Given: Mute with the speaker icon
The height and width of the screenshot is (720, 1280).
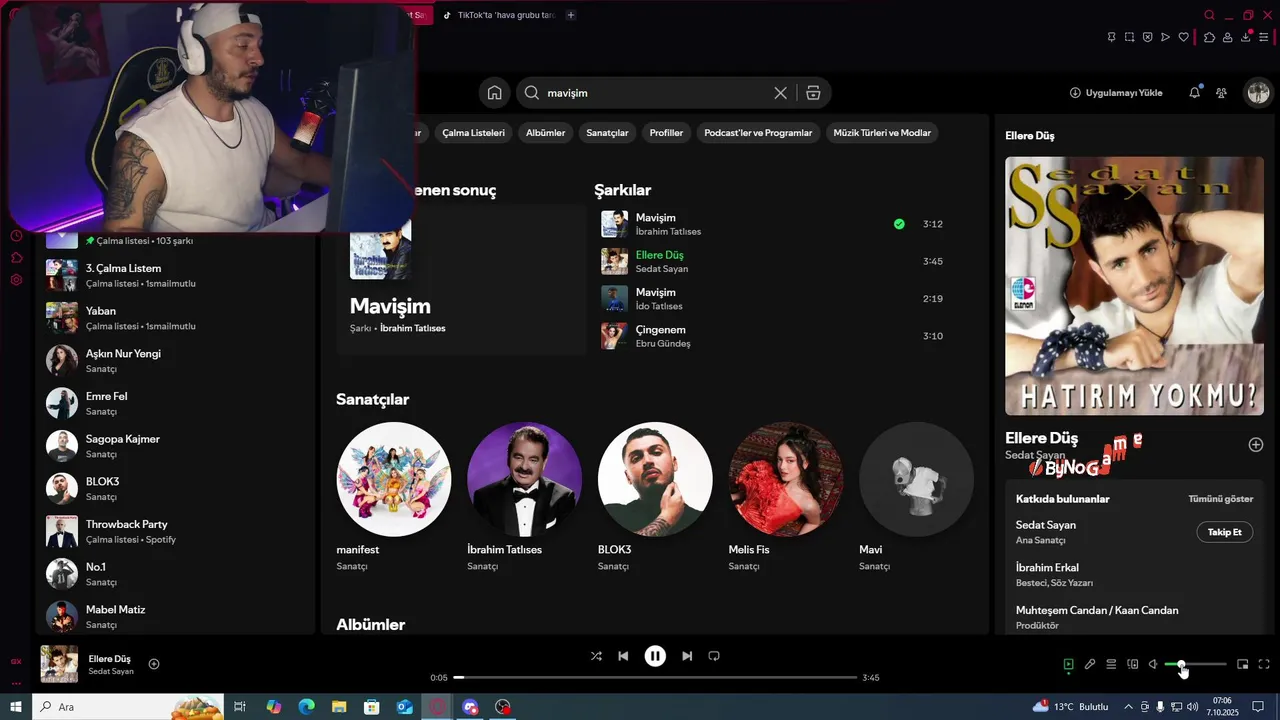Looking at the screenshot, I should pyautogui.click(x=1153, y=664).
